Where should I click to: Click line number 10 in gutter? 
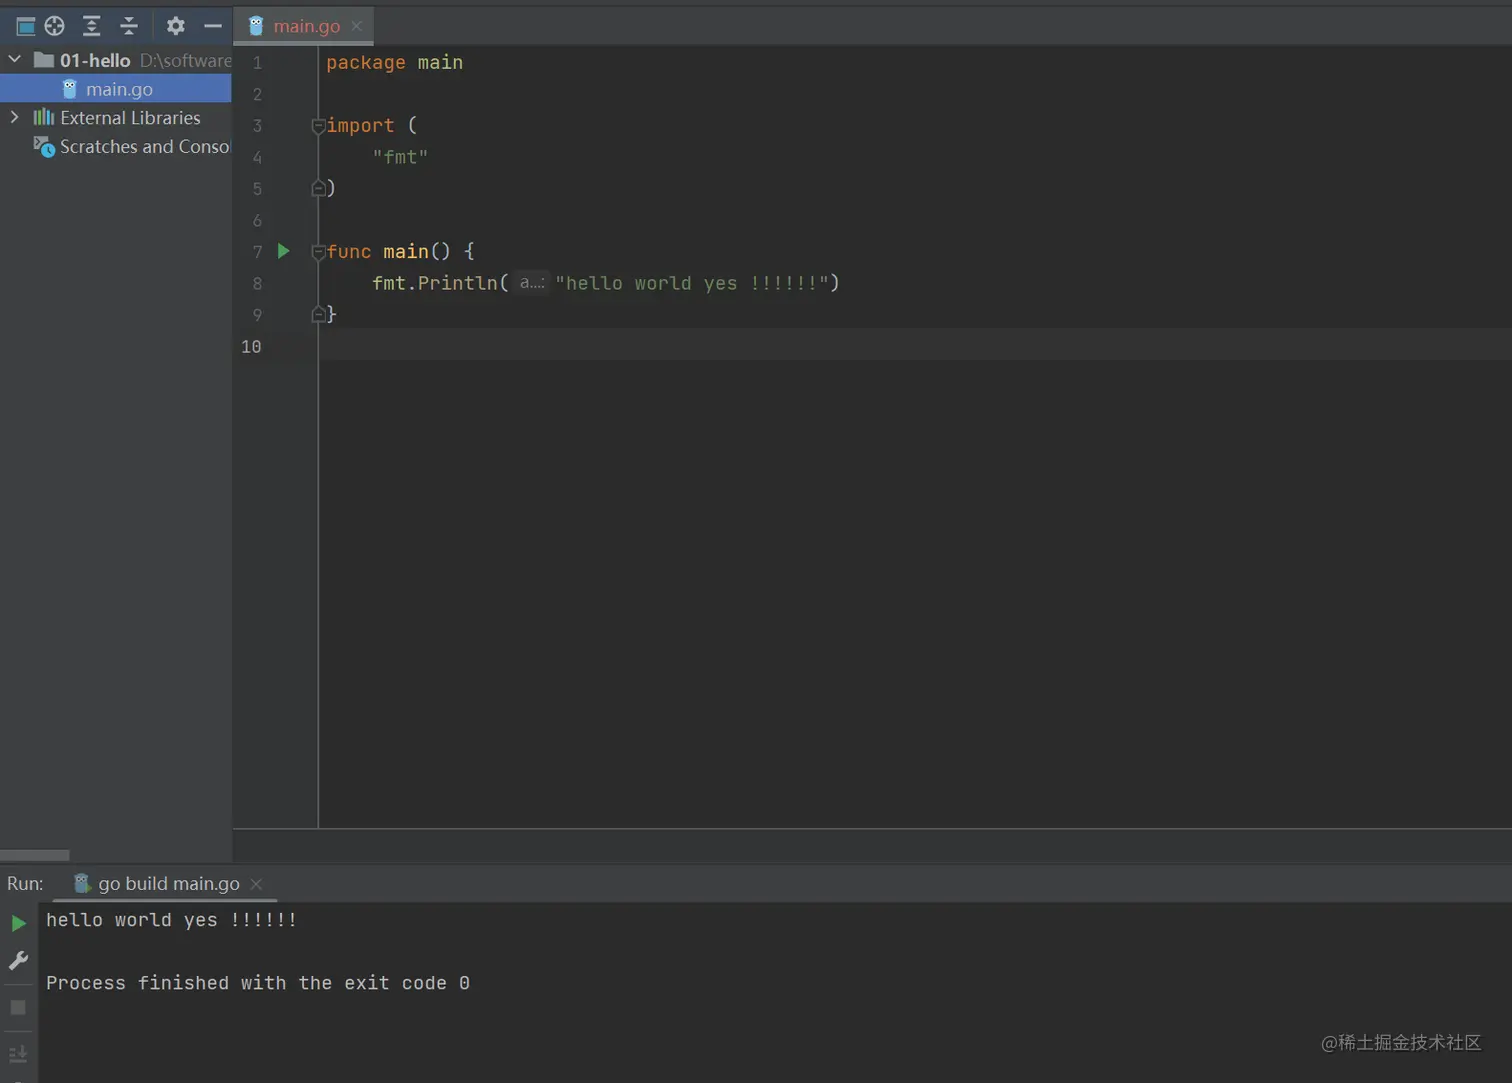[251, 346]
